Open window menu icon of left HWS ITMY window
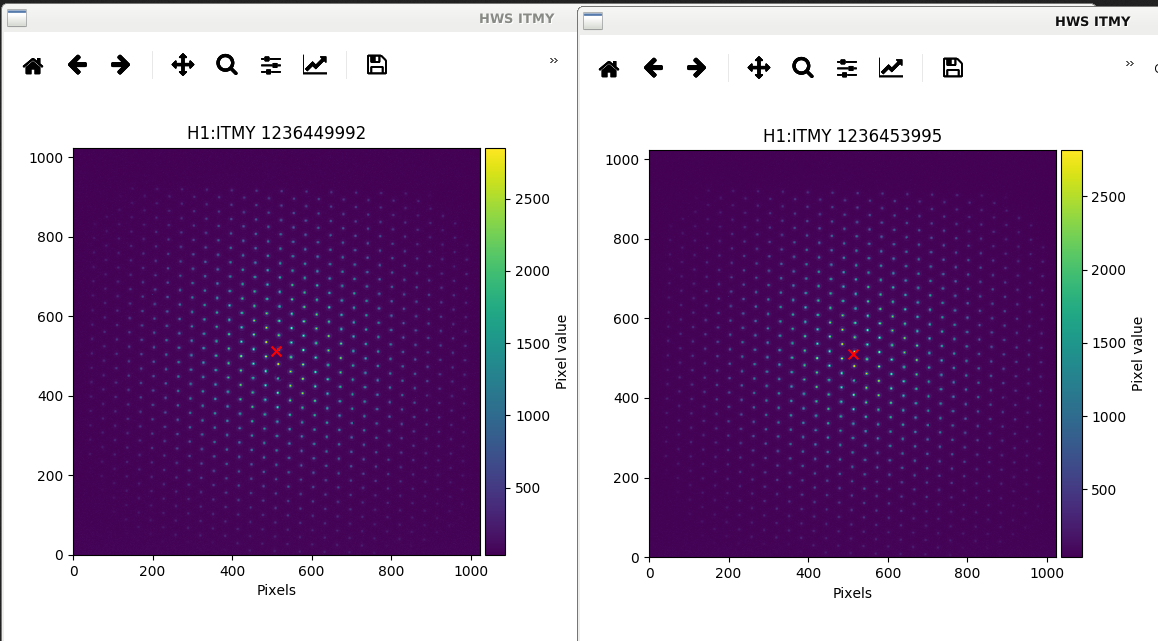 tap(17, 18)
